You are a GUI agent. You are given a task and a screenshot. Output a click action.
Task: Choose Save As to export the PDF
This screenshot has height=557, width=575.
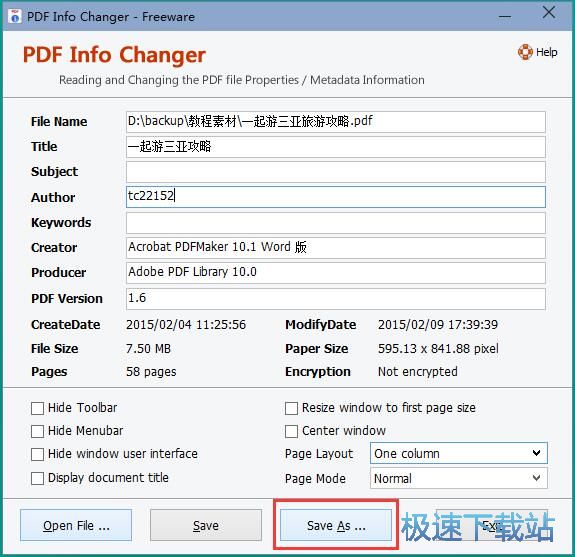pos(336,525)
